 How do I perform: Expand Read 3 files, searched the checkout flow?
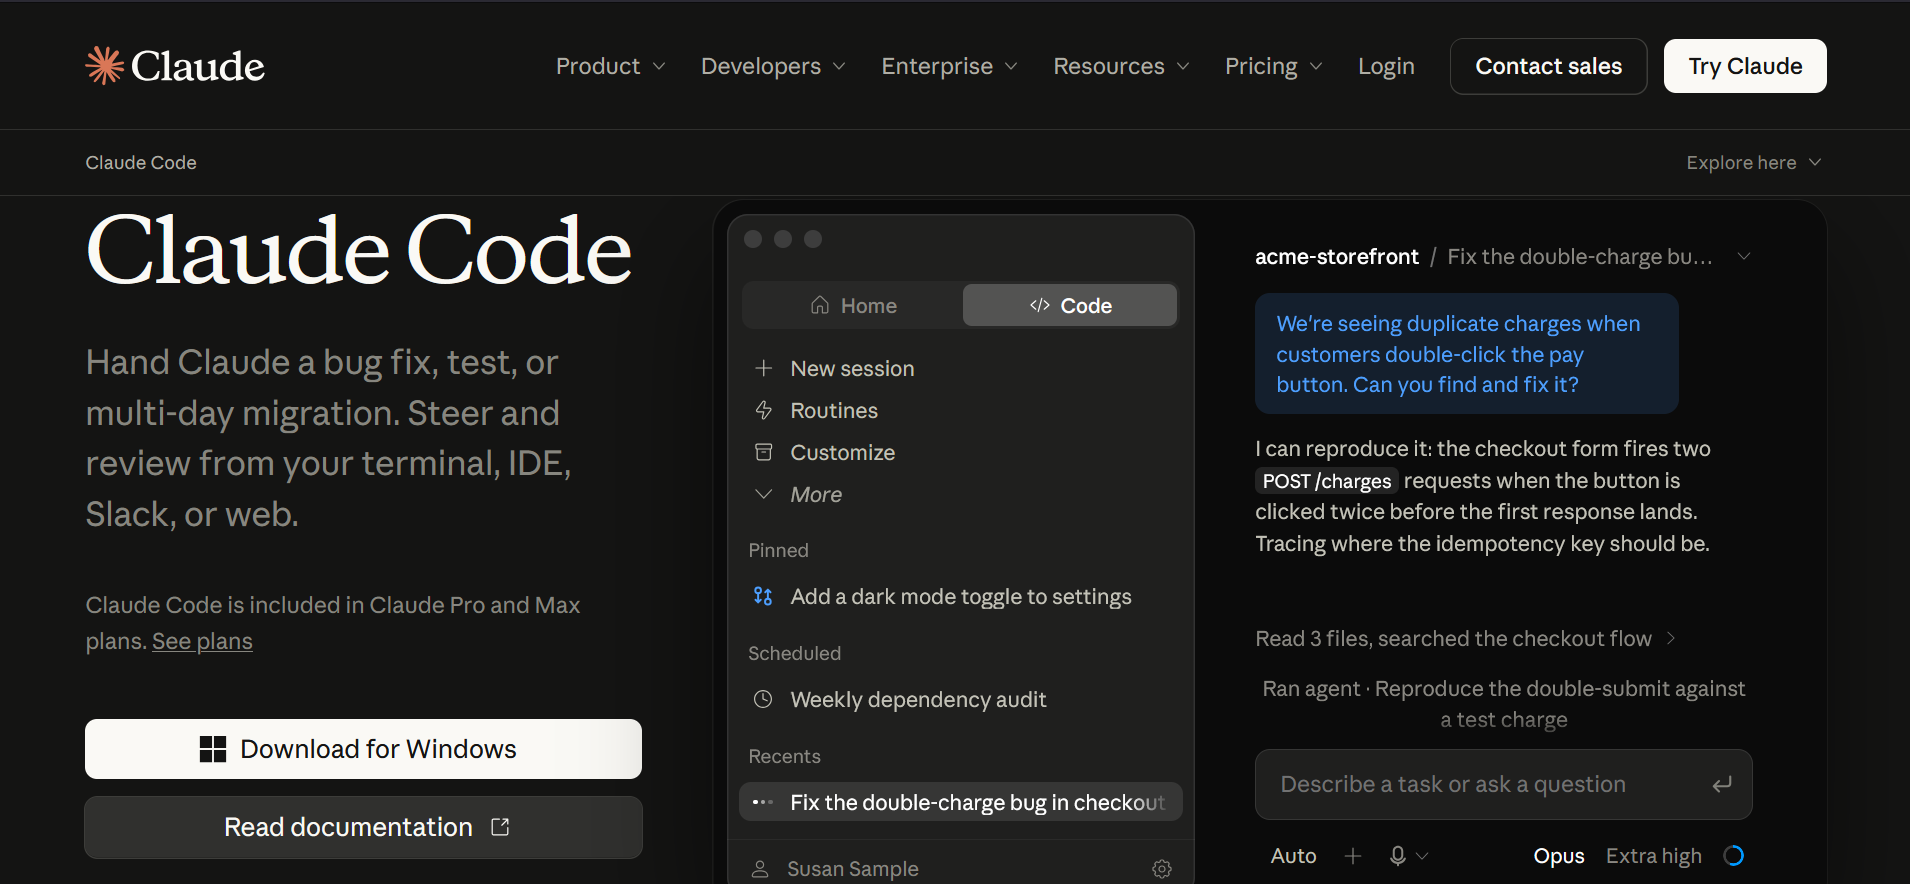1465,638
